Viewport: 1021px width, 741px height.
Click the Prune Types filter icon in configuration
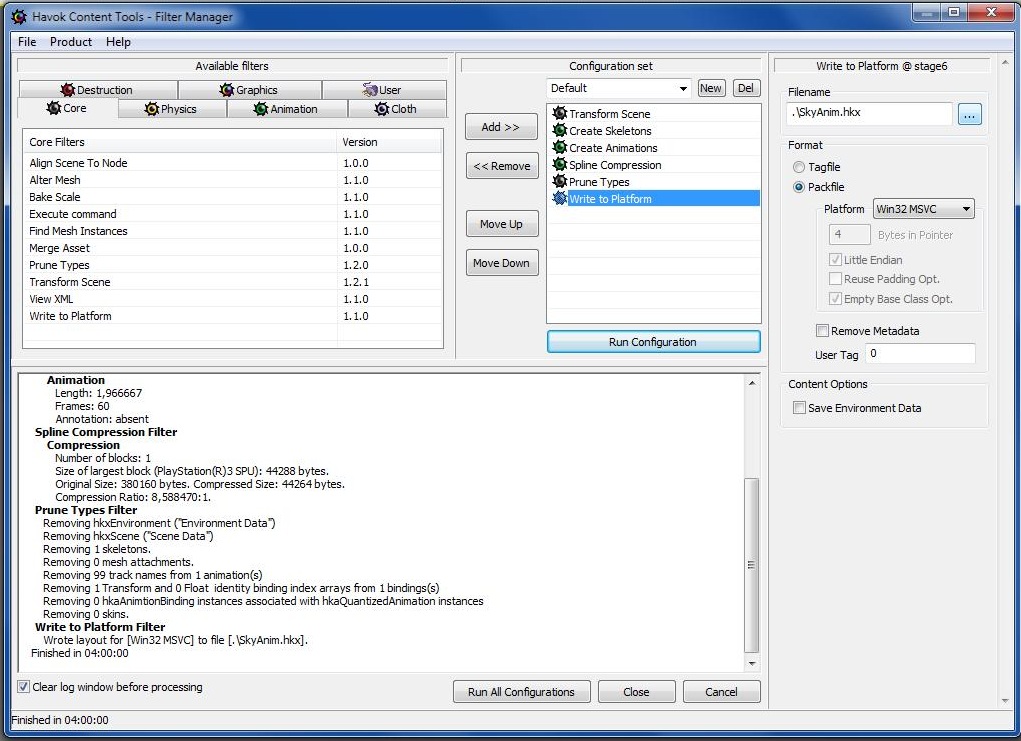[x=559, y=181]
